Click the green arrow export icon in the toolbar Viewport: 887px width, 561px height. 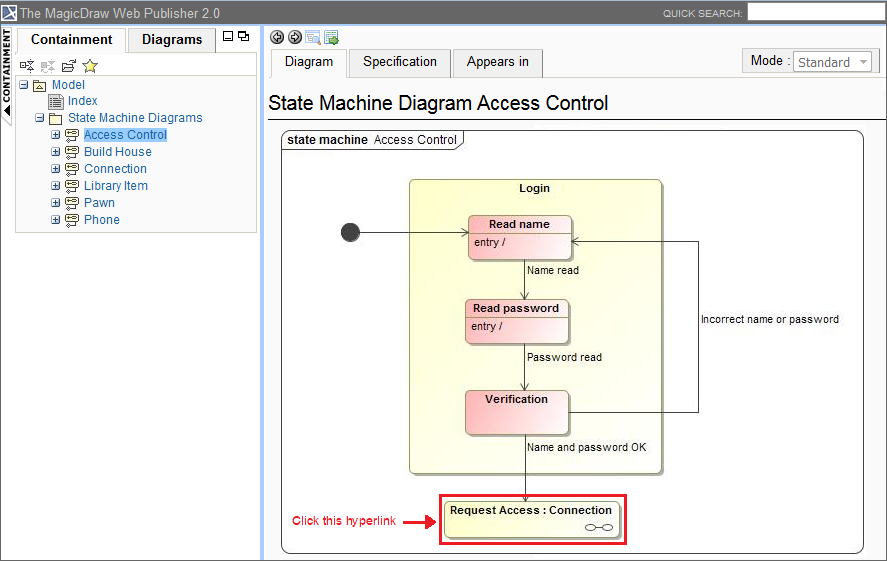pyautogui.click(x=331, y=37)
